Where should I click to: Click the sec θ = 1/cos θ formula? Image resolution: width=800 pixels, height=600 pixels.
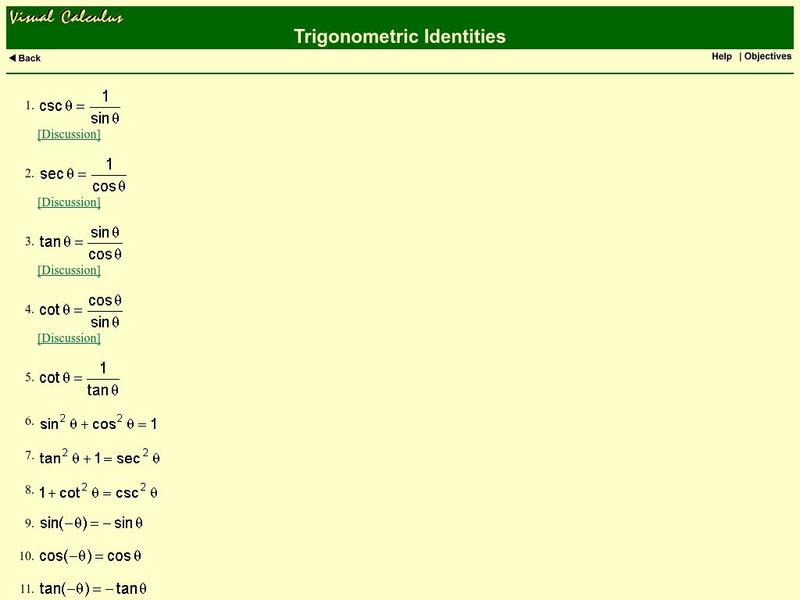pyautogui.click(x=83, y=174)
